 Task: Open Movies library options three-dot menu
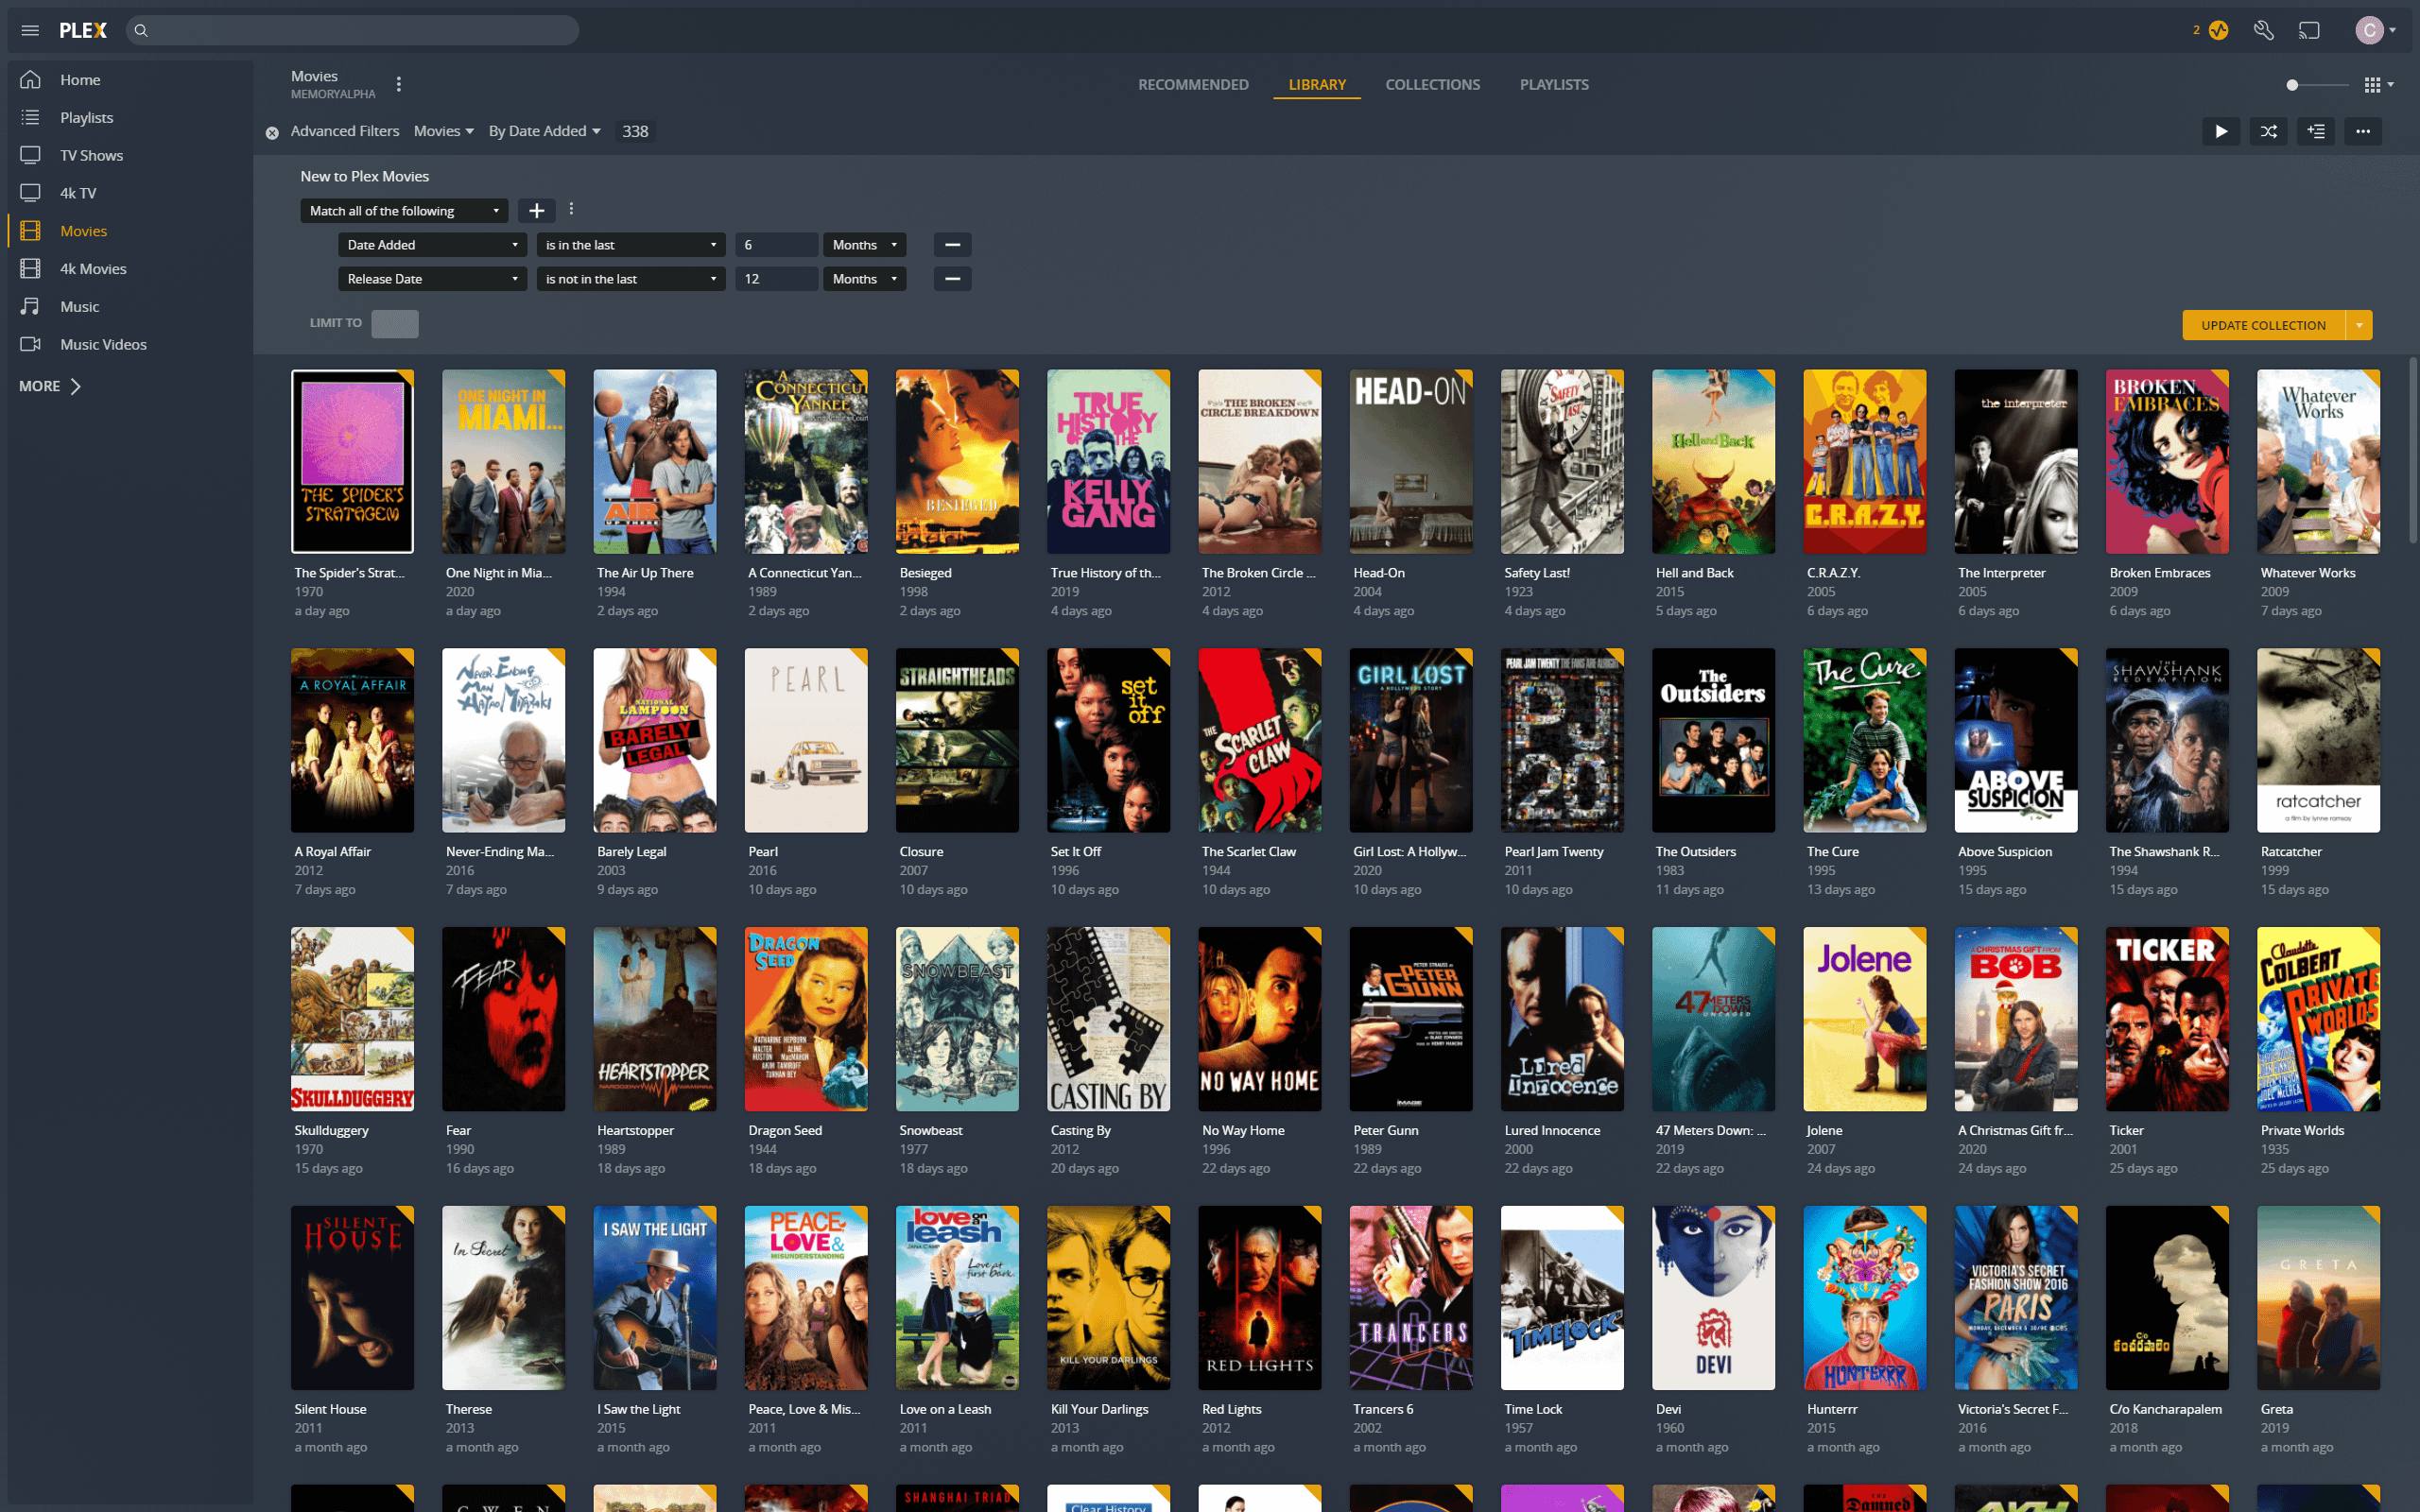coord(399,84)
